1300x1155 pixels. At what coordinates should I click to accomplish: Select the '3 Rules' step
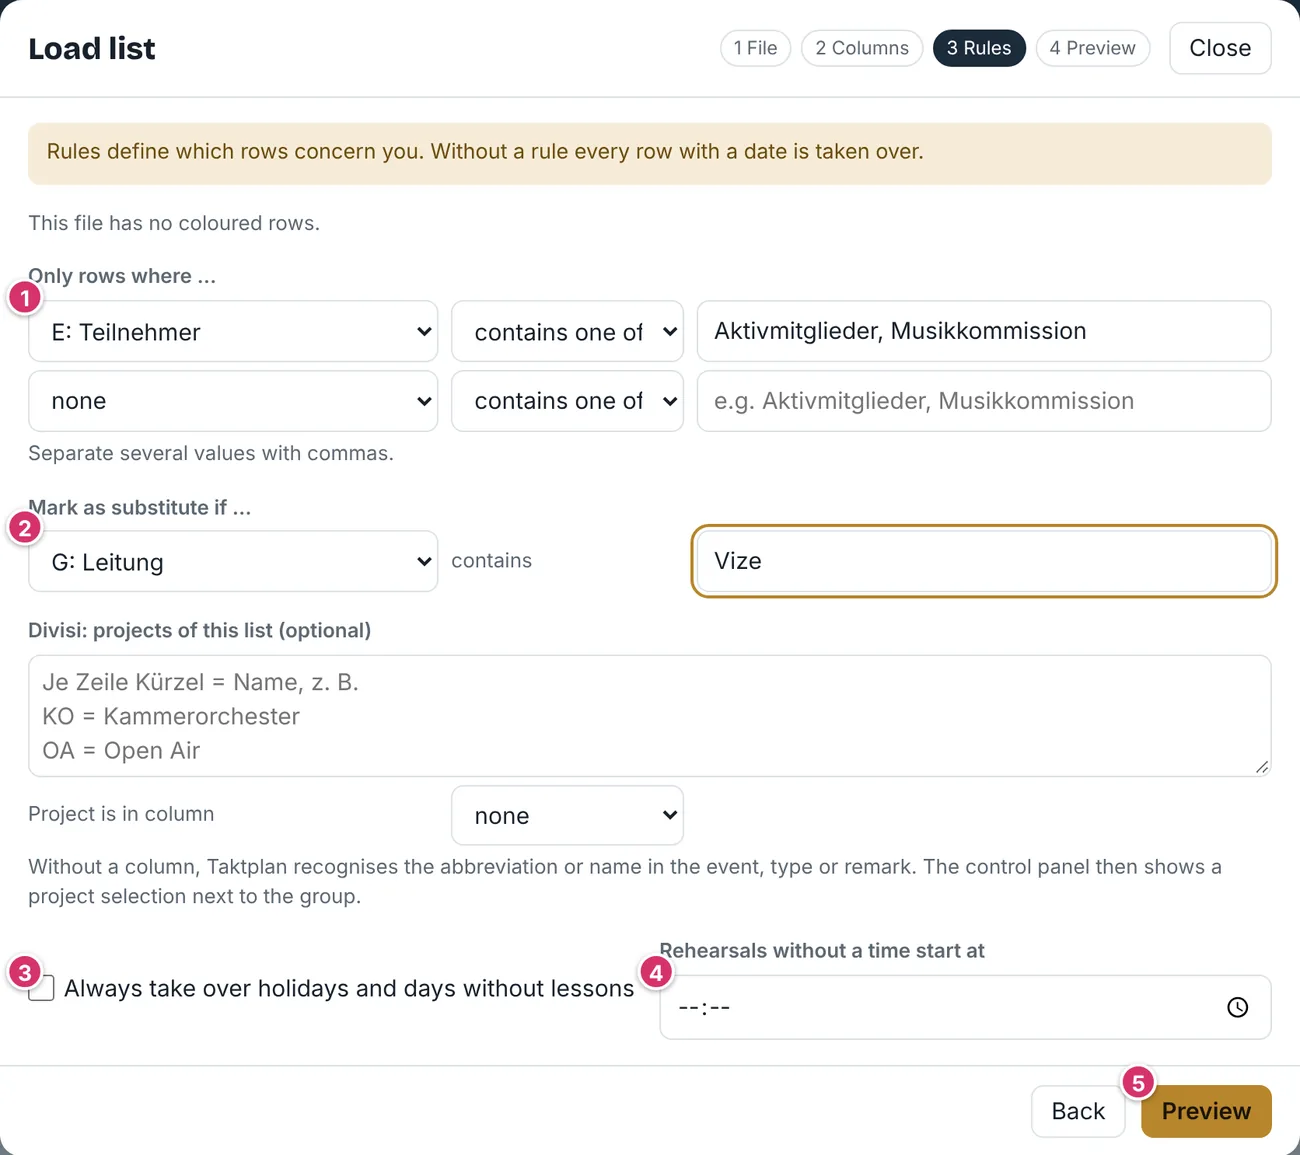click(x=979, y=48)
